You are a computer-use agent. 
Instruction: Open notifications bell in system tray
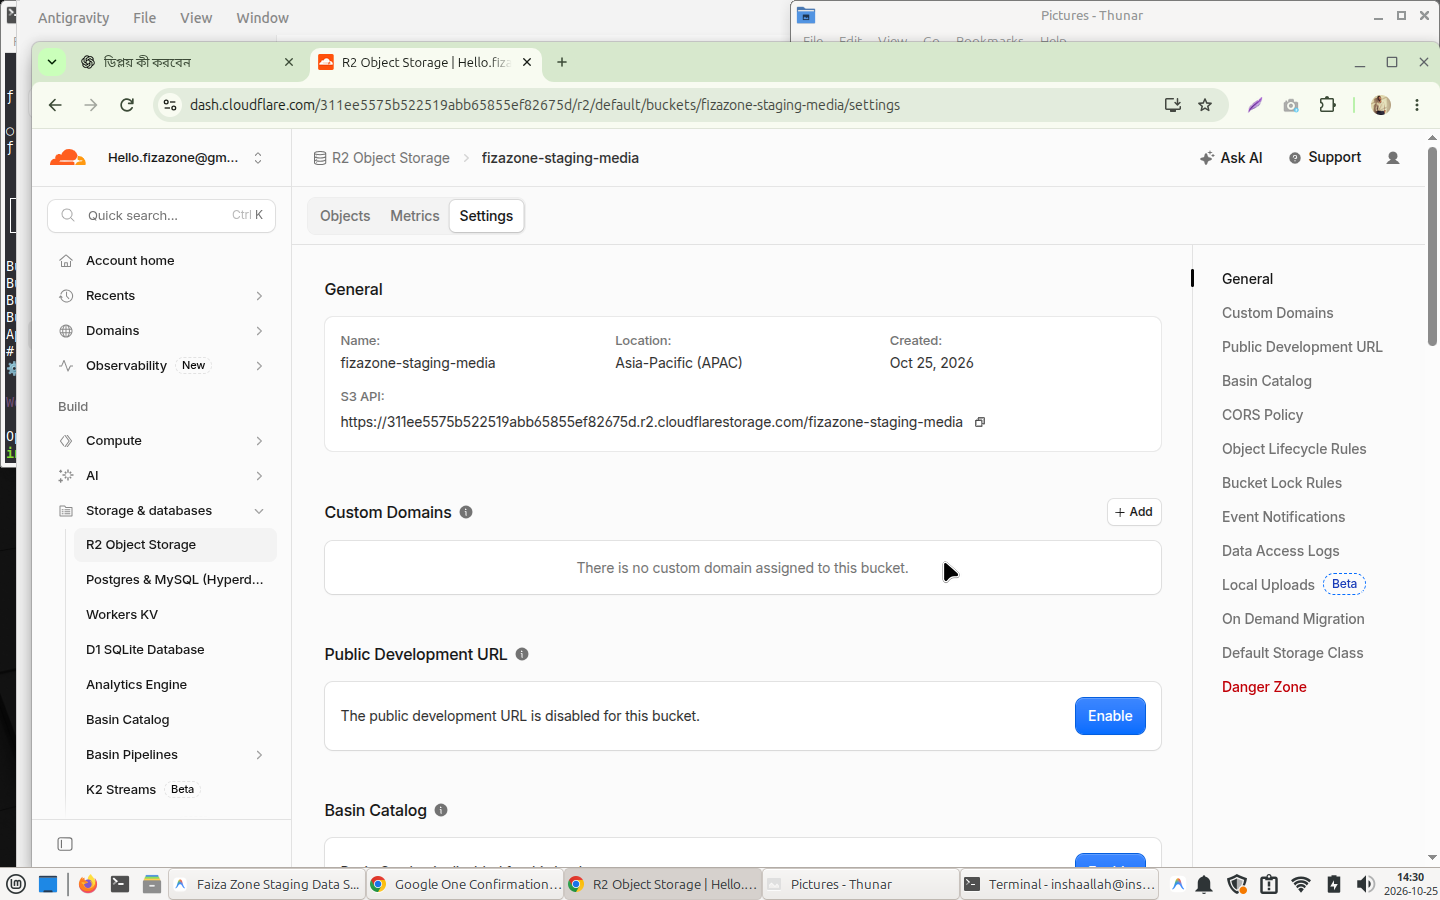point(1204,884)
